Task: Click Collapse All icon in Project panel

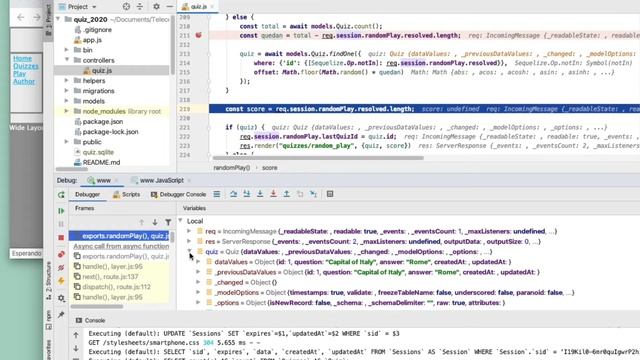Action: click(x=140, y=7)
